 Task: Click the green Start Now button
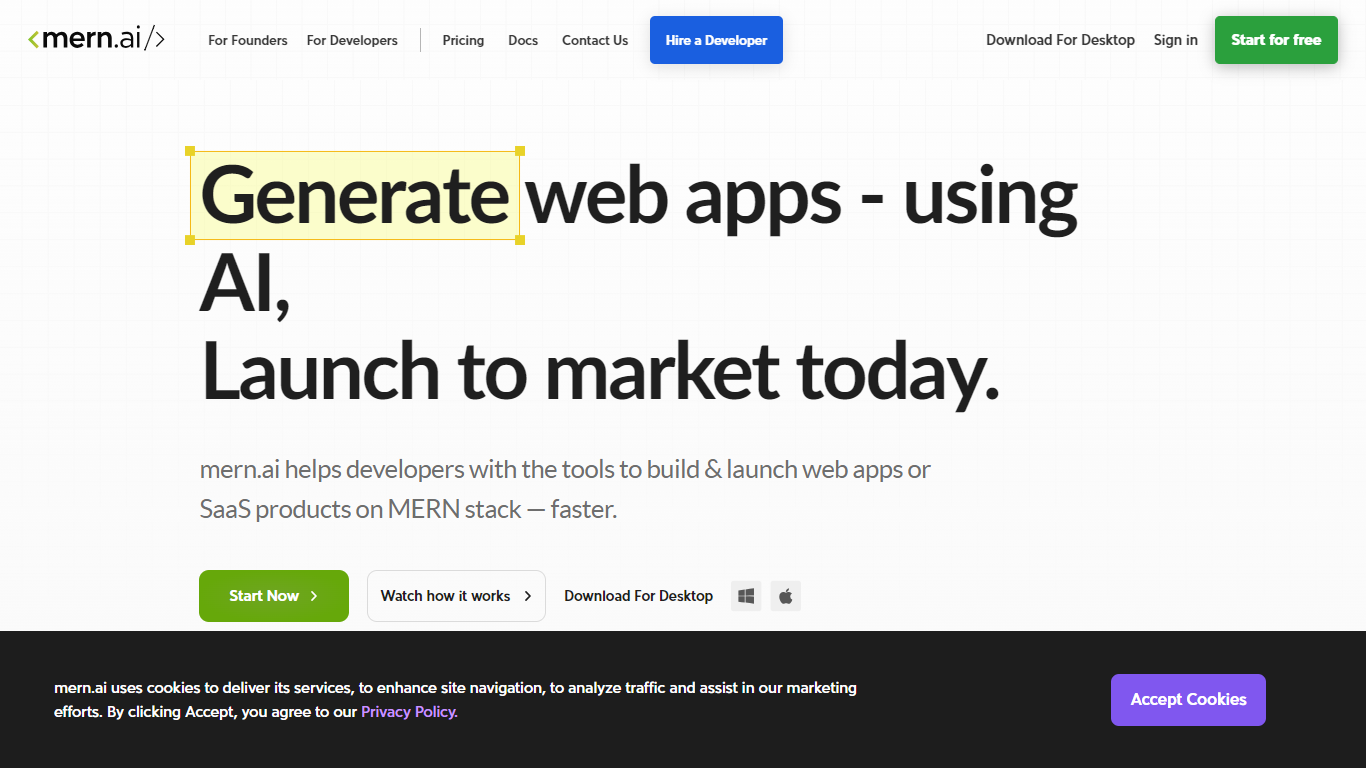coord(274,596)
